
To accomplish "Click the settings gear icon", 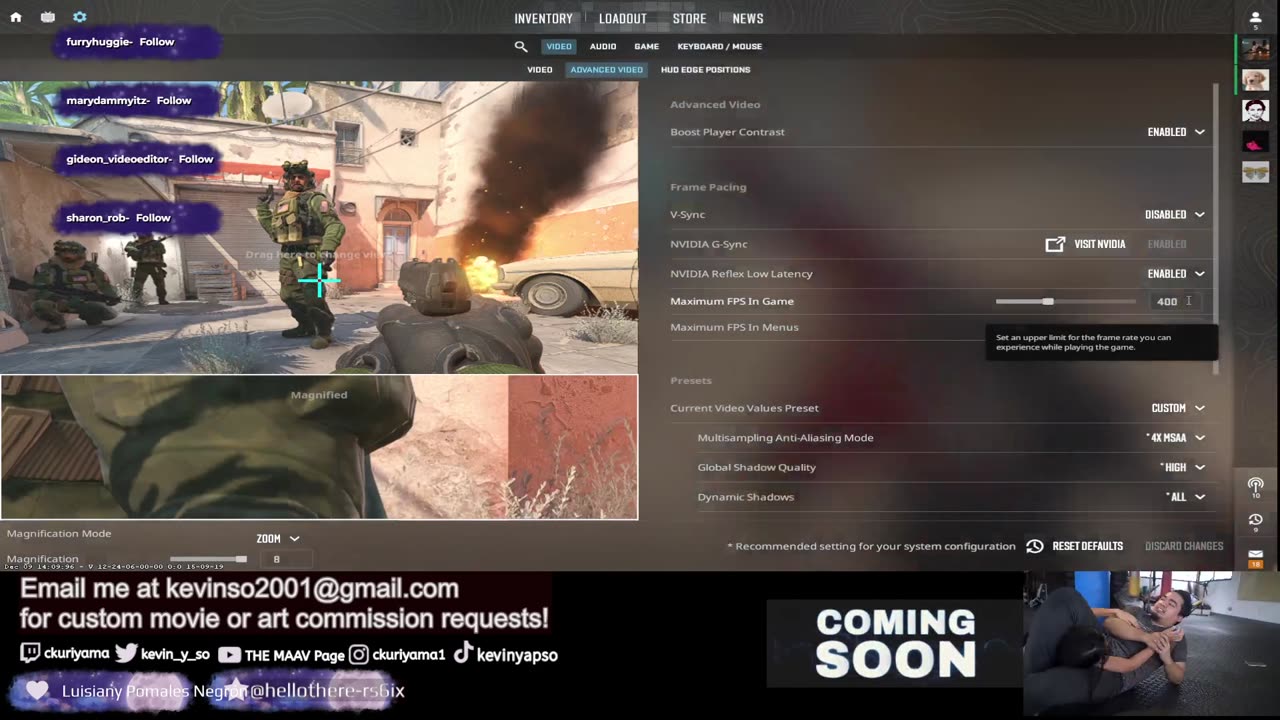I will [x=80, y=17].
